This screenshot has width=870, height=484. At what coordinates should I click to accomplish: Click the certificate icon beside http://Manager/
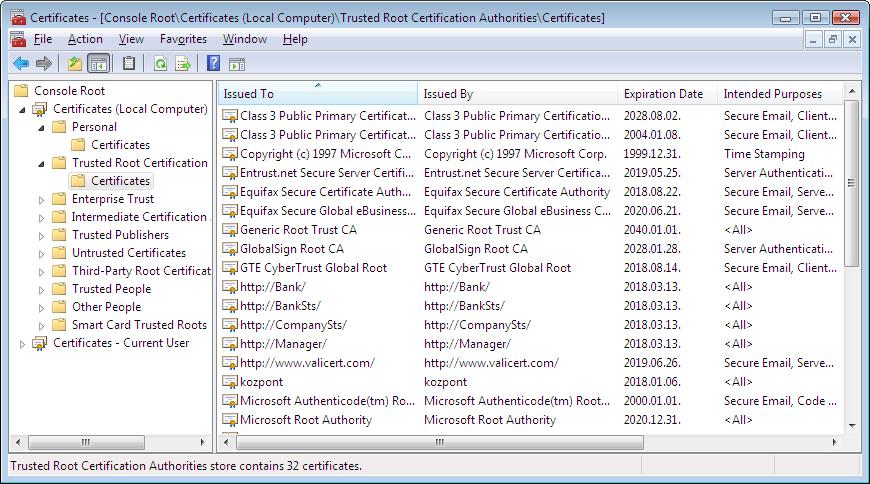pos(230,344)
